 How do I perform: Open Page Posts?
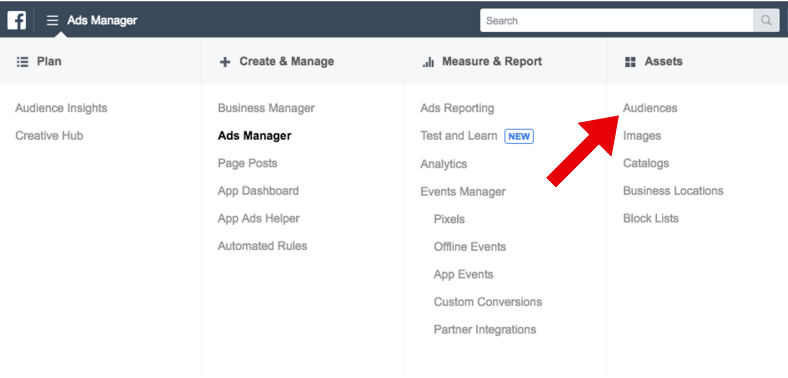[x=247, y=163]
